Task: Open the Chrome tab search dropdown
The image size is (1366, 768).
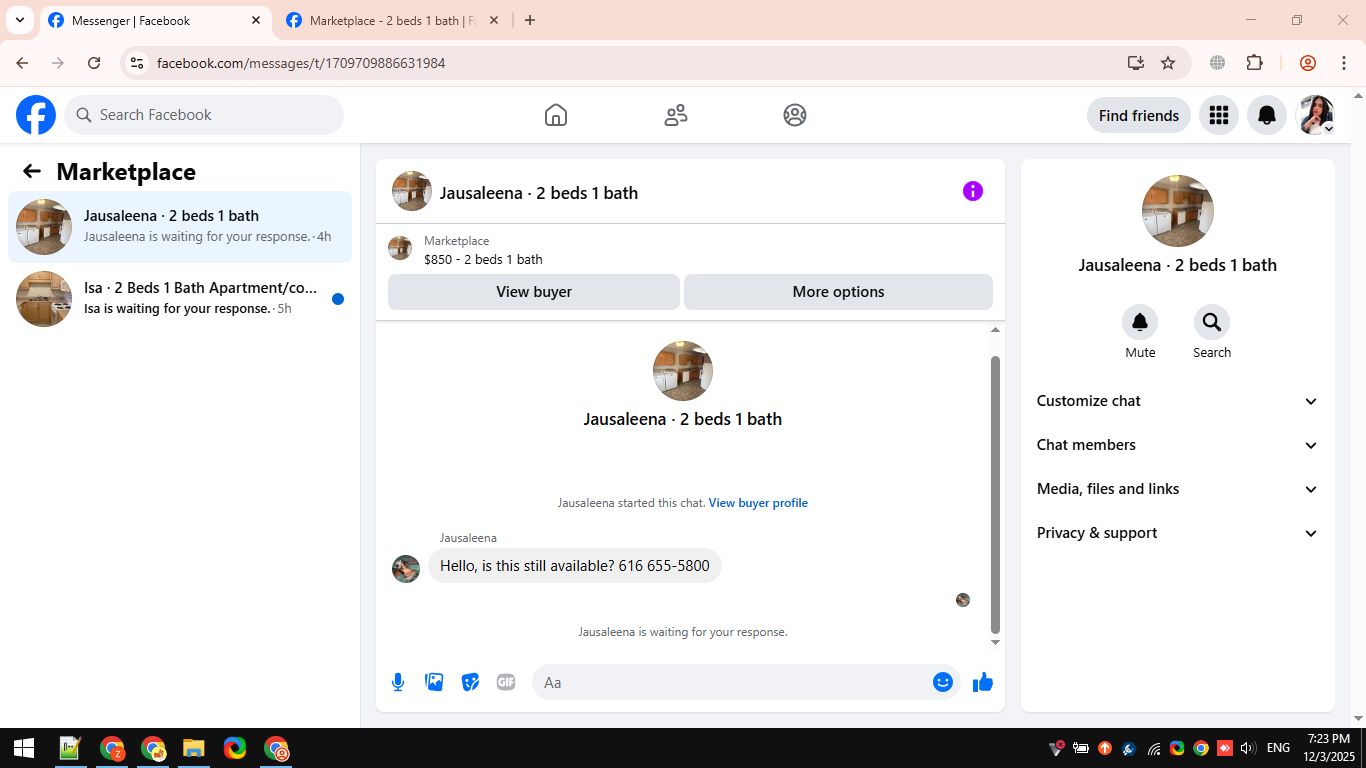Action: click(19, 20)
